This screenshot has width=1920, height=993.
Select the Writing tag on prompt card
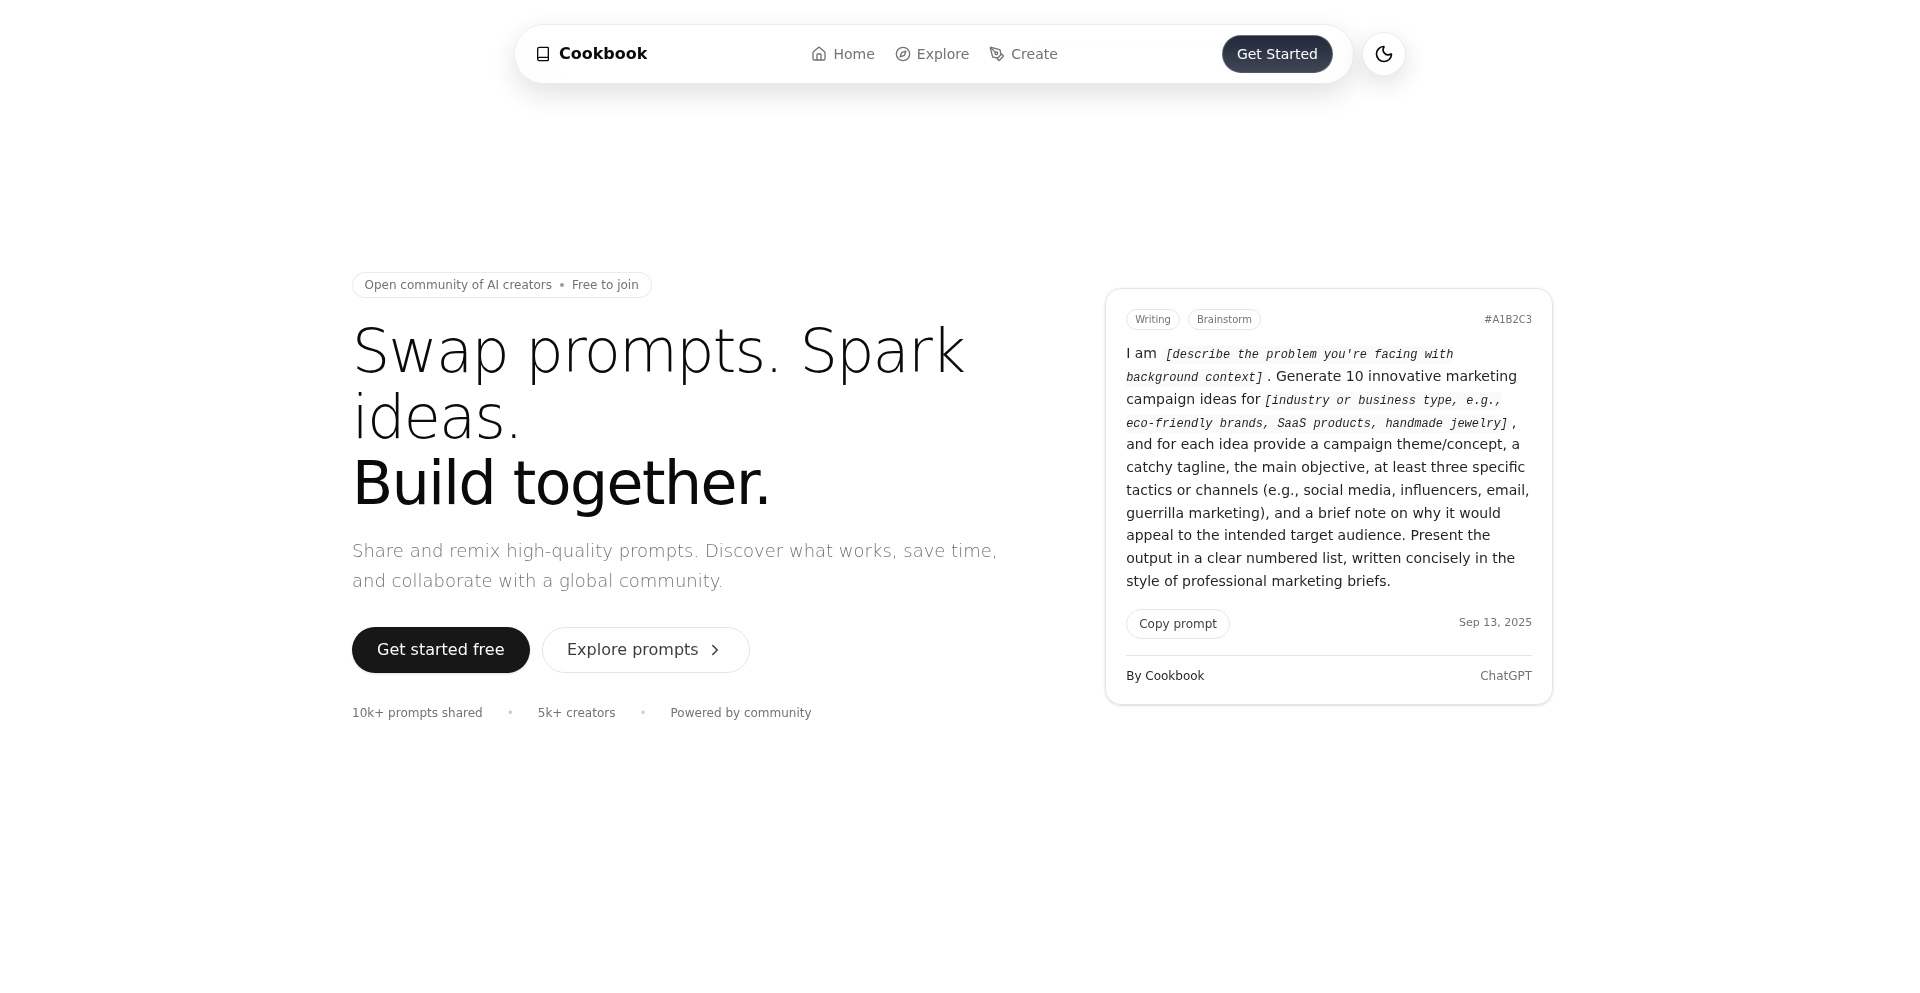point(1152,320)
